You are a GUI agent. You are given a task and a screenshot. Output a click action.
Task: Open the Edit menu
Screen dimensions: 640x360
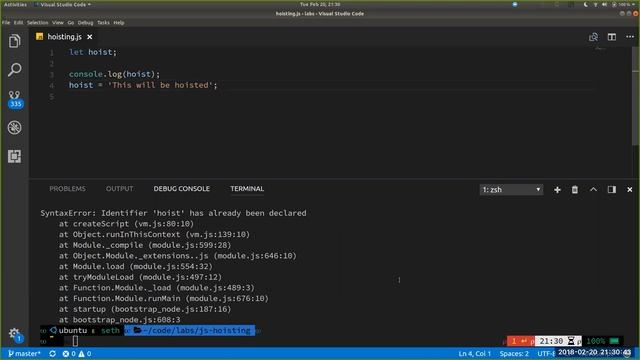pyautogui.click(x=18, y=23)
